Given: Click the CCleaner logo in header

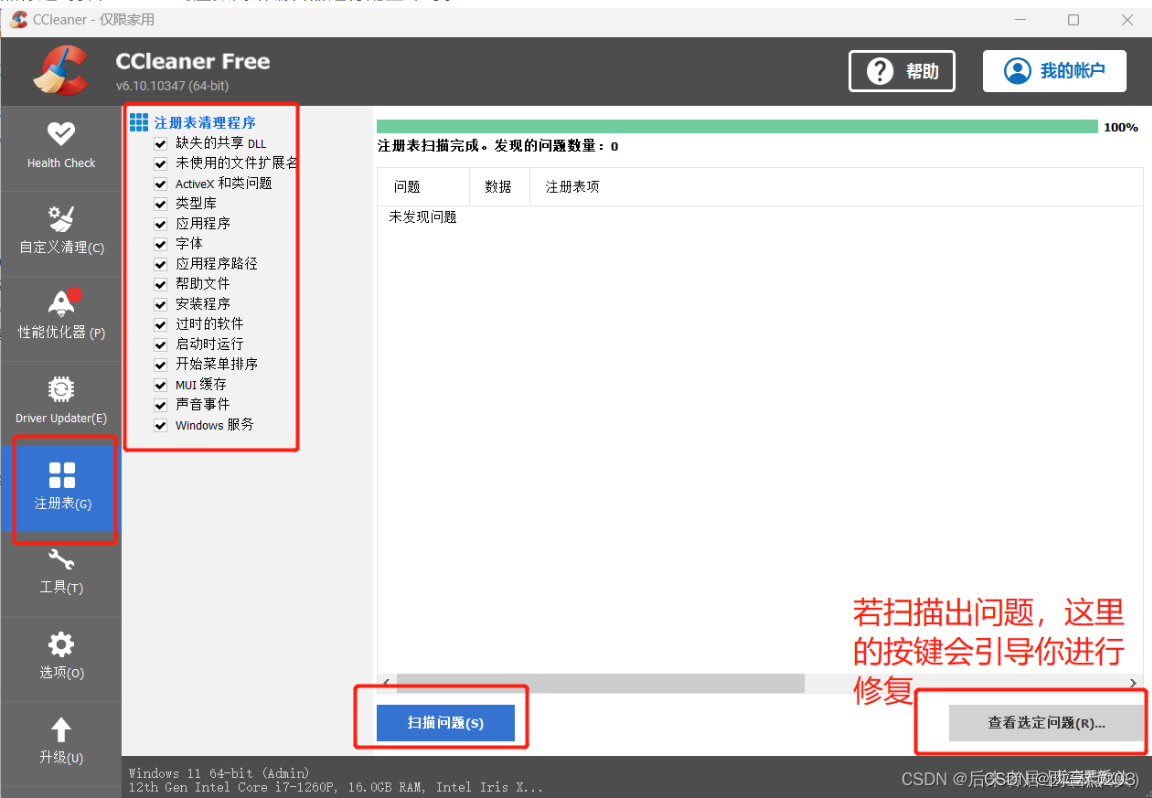Looking at the screenshot, I should [61, 71].
